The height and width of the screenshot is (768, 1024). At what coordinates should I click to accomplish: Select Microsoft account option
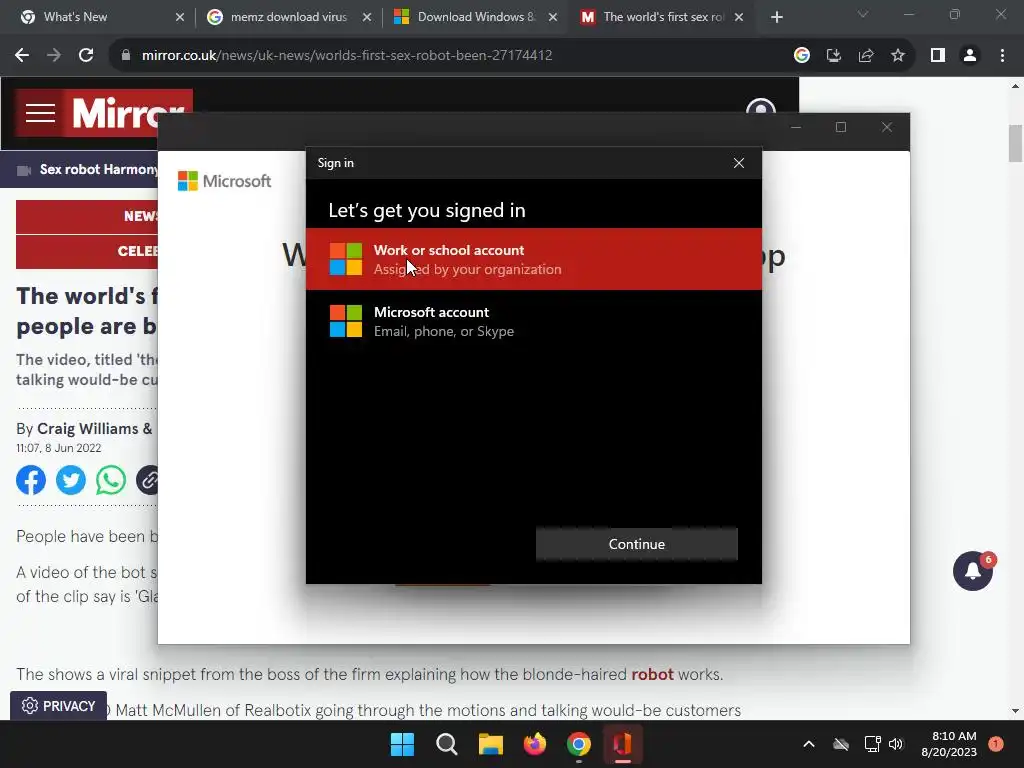tap(534, 321)
